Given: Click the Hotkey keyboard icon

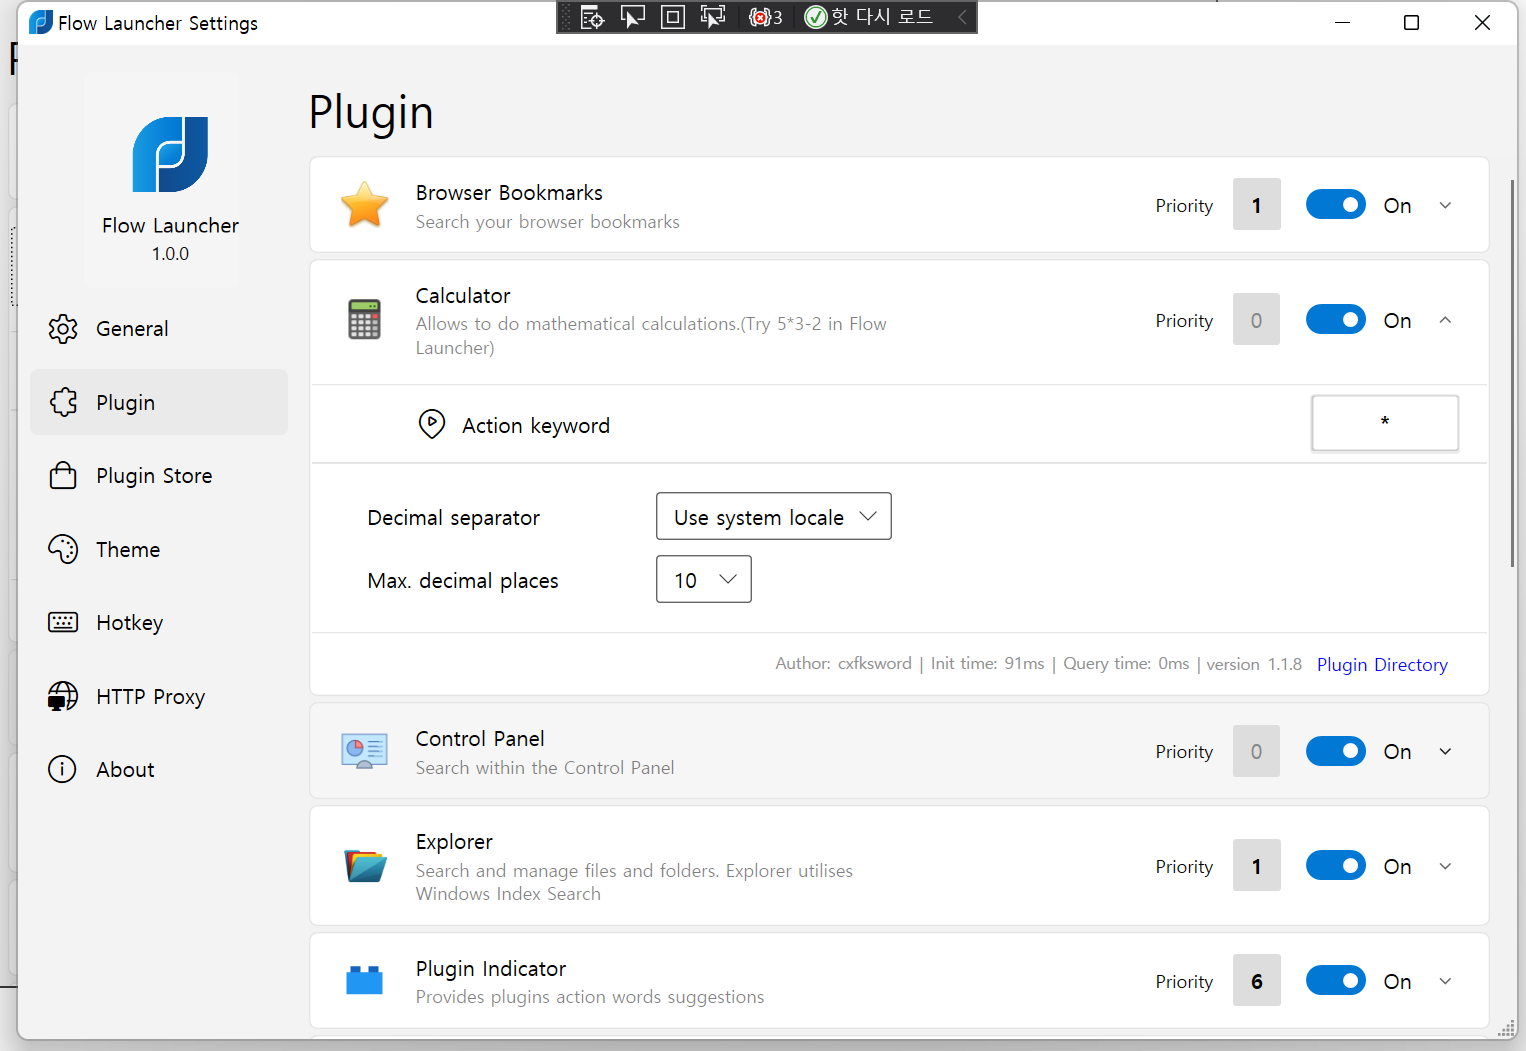Looking at the screenshot, I should point(63,622).
